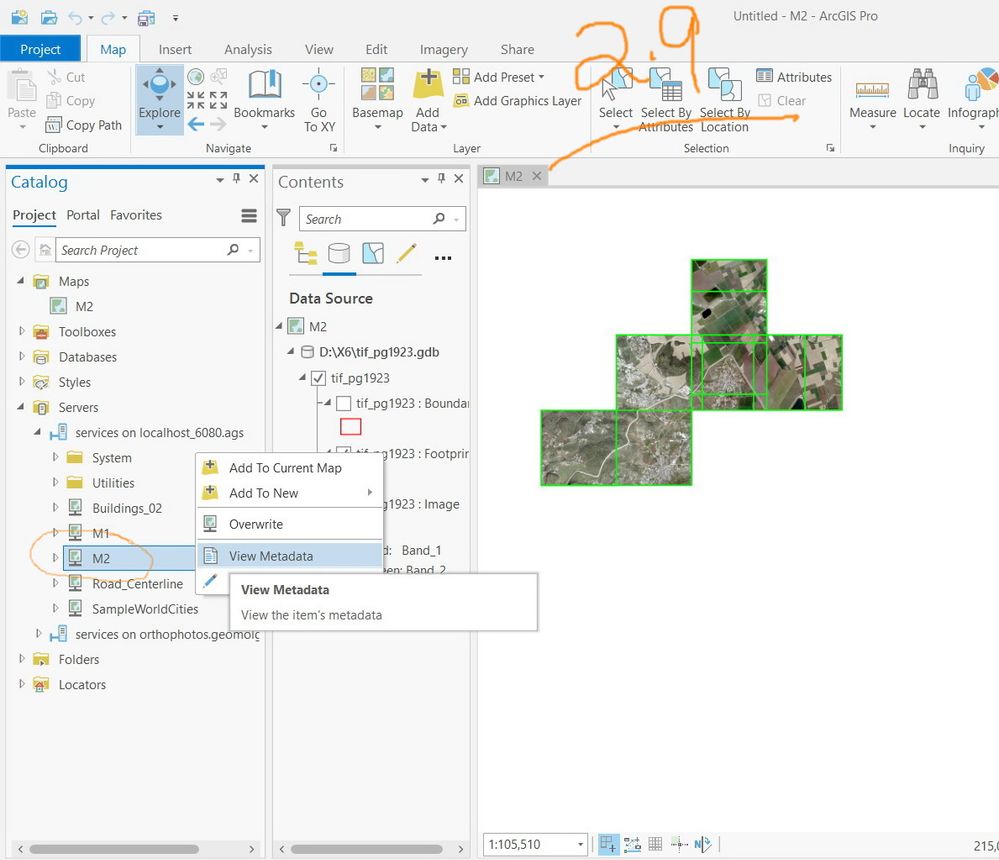This screenshot has width=999, height=860.
Task: Go to previous extent arrow
Action: pos(196,124)
